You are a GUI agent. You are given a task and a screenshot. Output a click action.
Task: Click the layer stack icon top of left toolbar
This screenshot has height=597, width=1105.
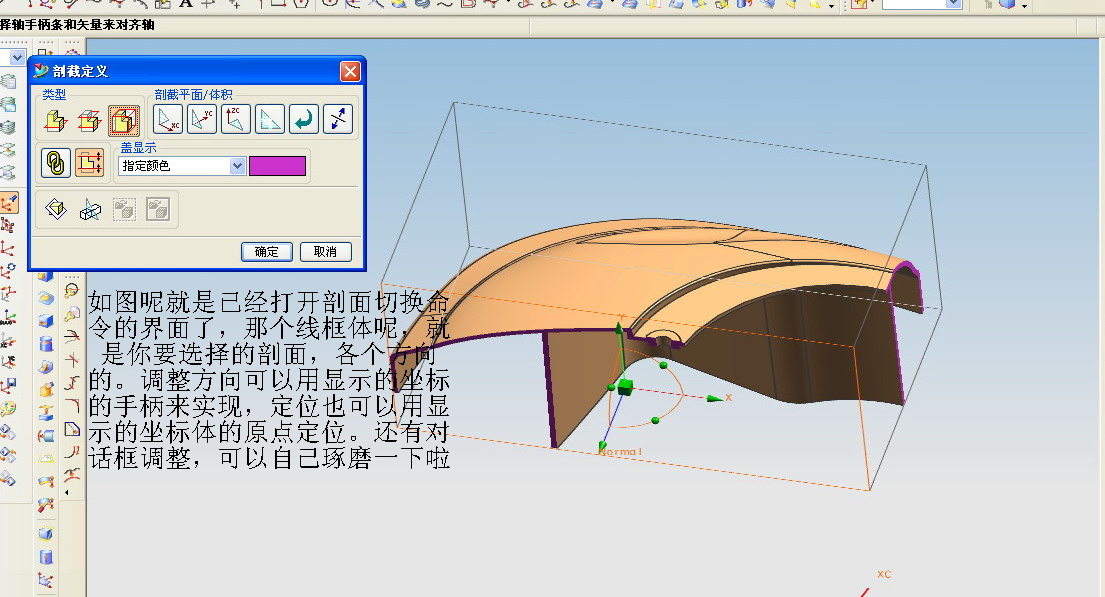click(8, 82)
